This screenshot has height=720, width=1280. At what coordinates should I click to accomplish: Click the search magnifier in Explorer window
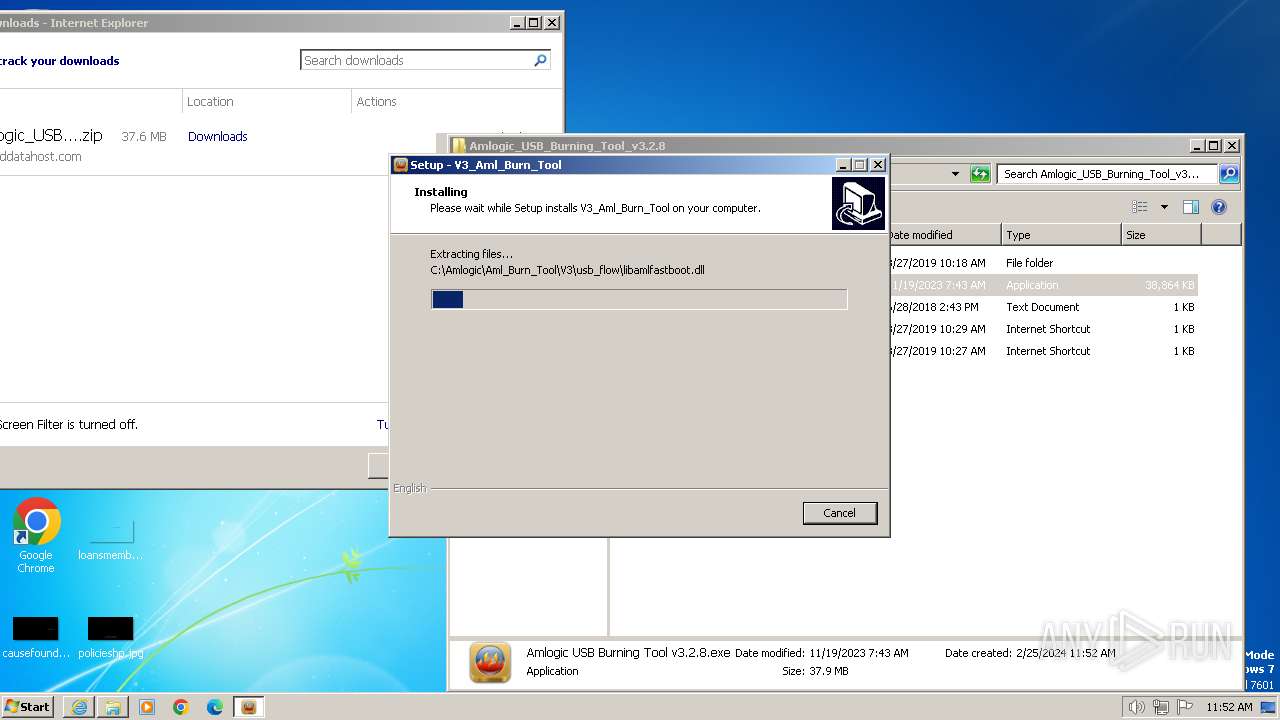point(1229,174)
